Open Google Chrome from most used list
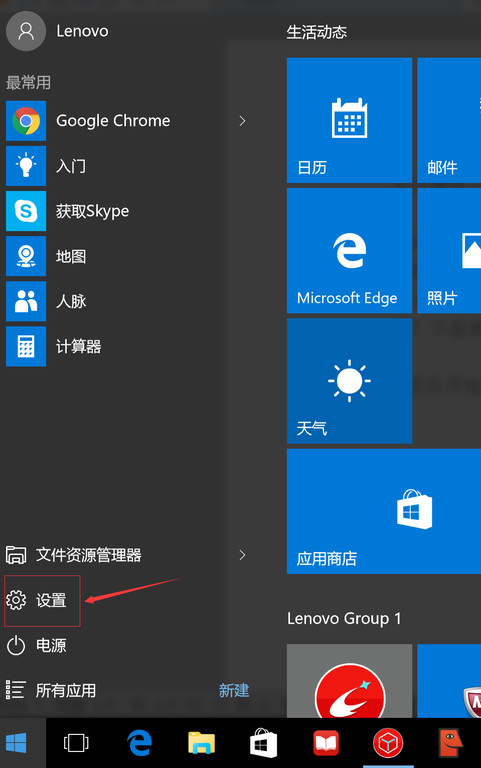 [114, 120]
